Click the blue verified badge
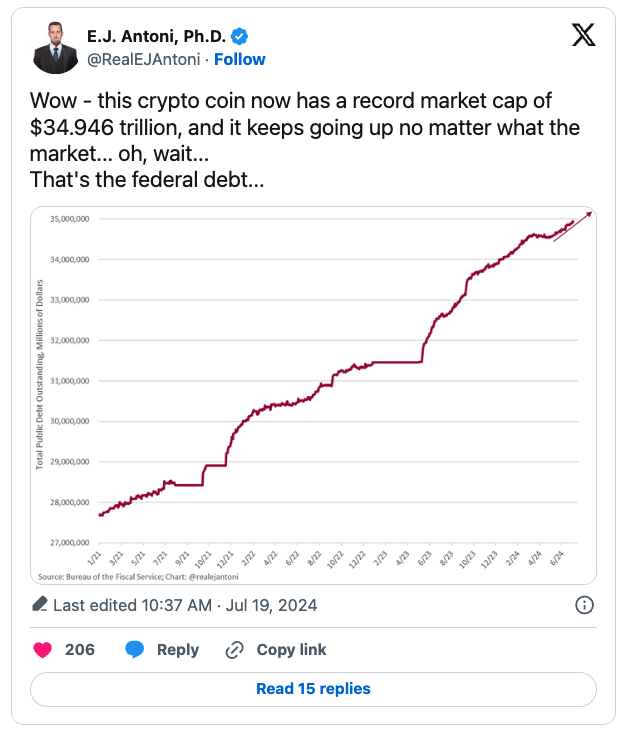627x732 pixels. [240, 37]
